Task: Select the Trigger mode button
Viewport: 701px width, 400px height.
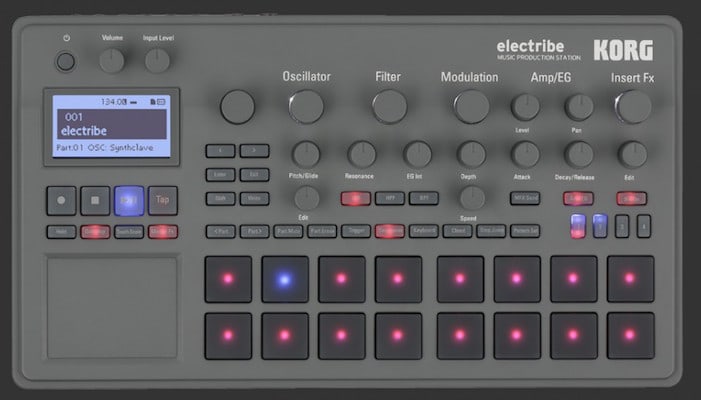Action: (x=356, y=231)
